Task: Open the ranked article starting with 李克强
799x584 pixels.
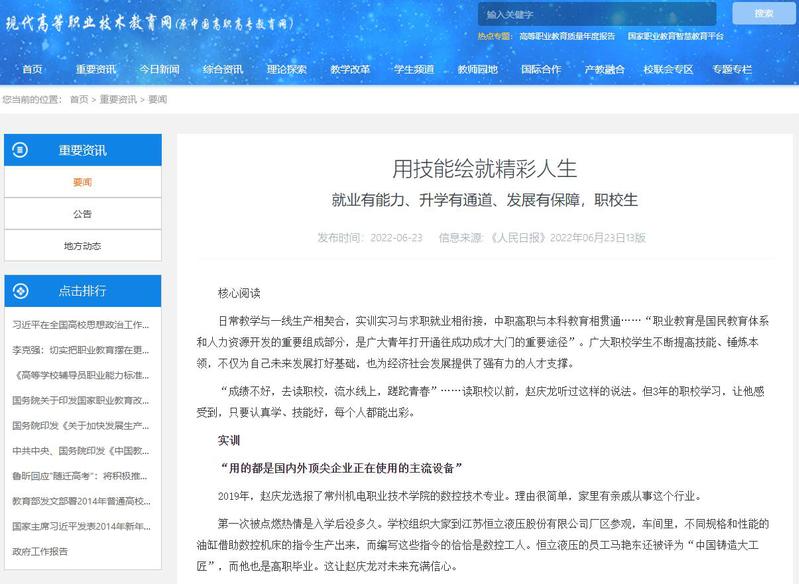Action: [80, 350]
